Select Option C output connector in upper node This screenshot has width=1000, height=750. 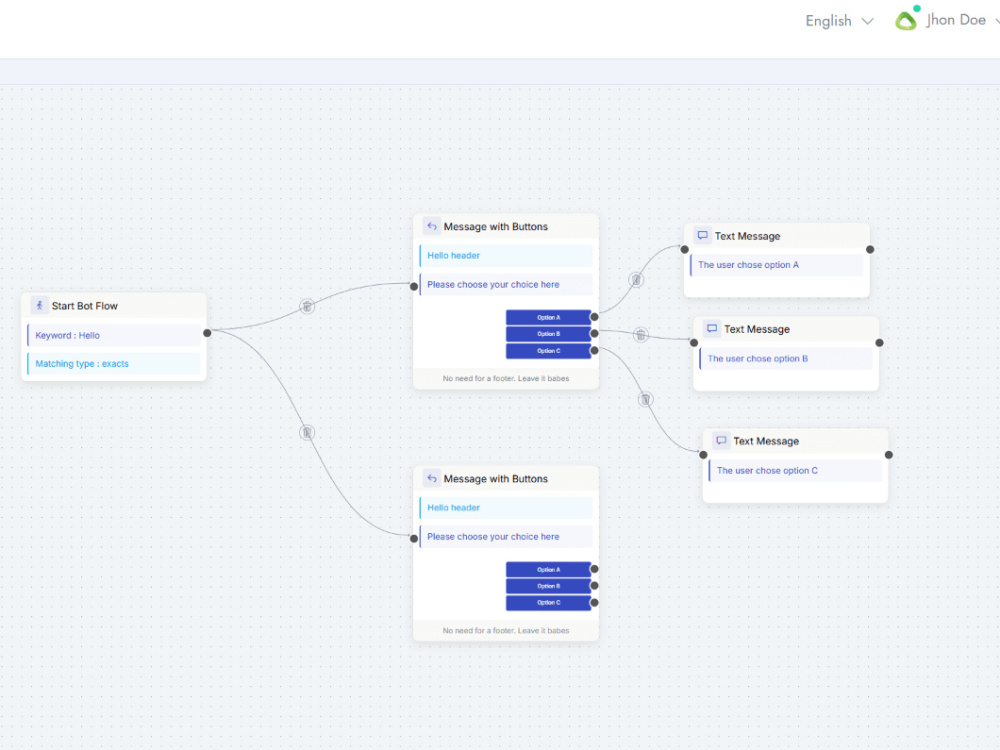[594, 350]
